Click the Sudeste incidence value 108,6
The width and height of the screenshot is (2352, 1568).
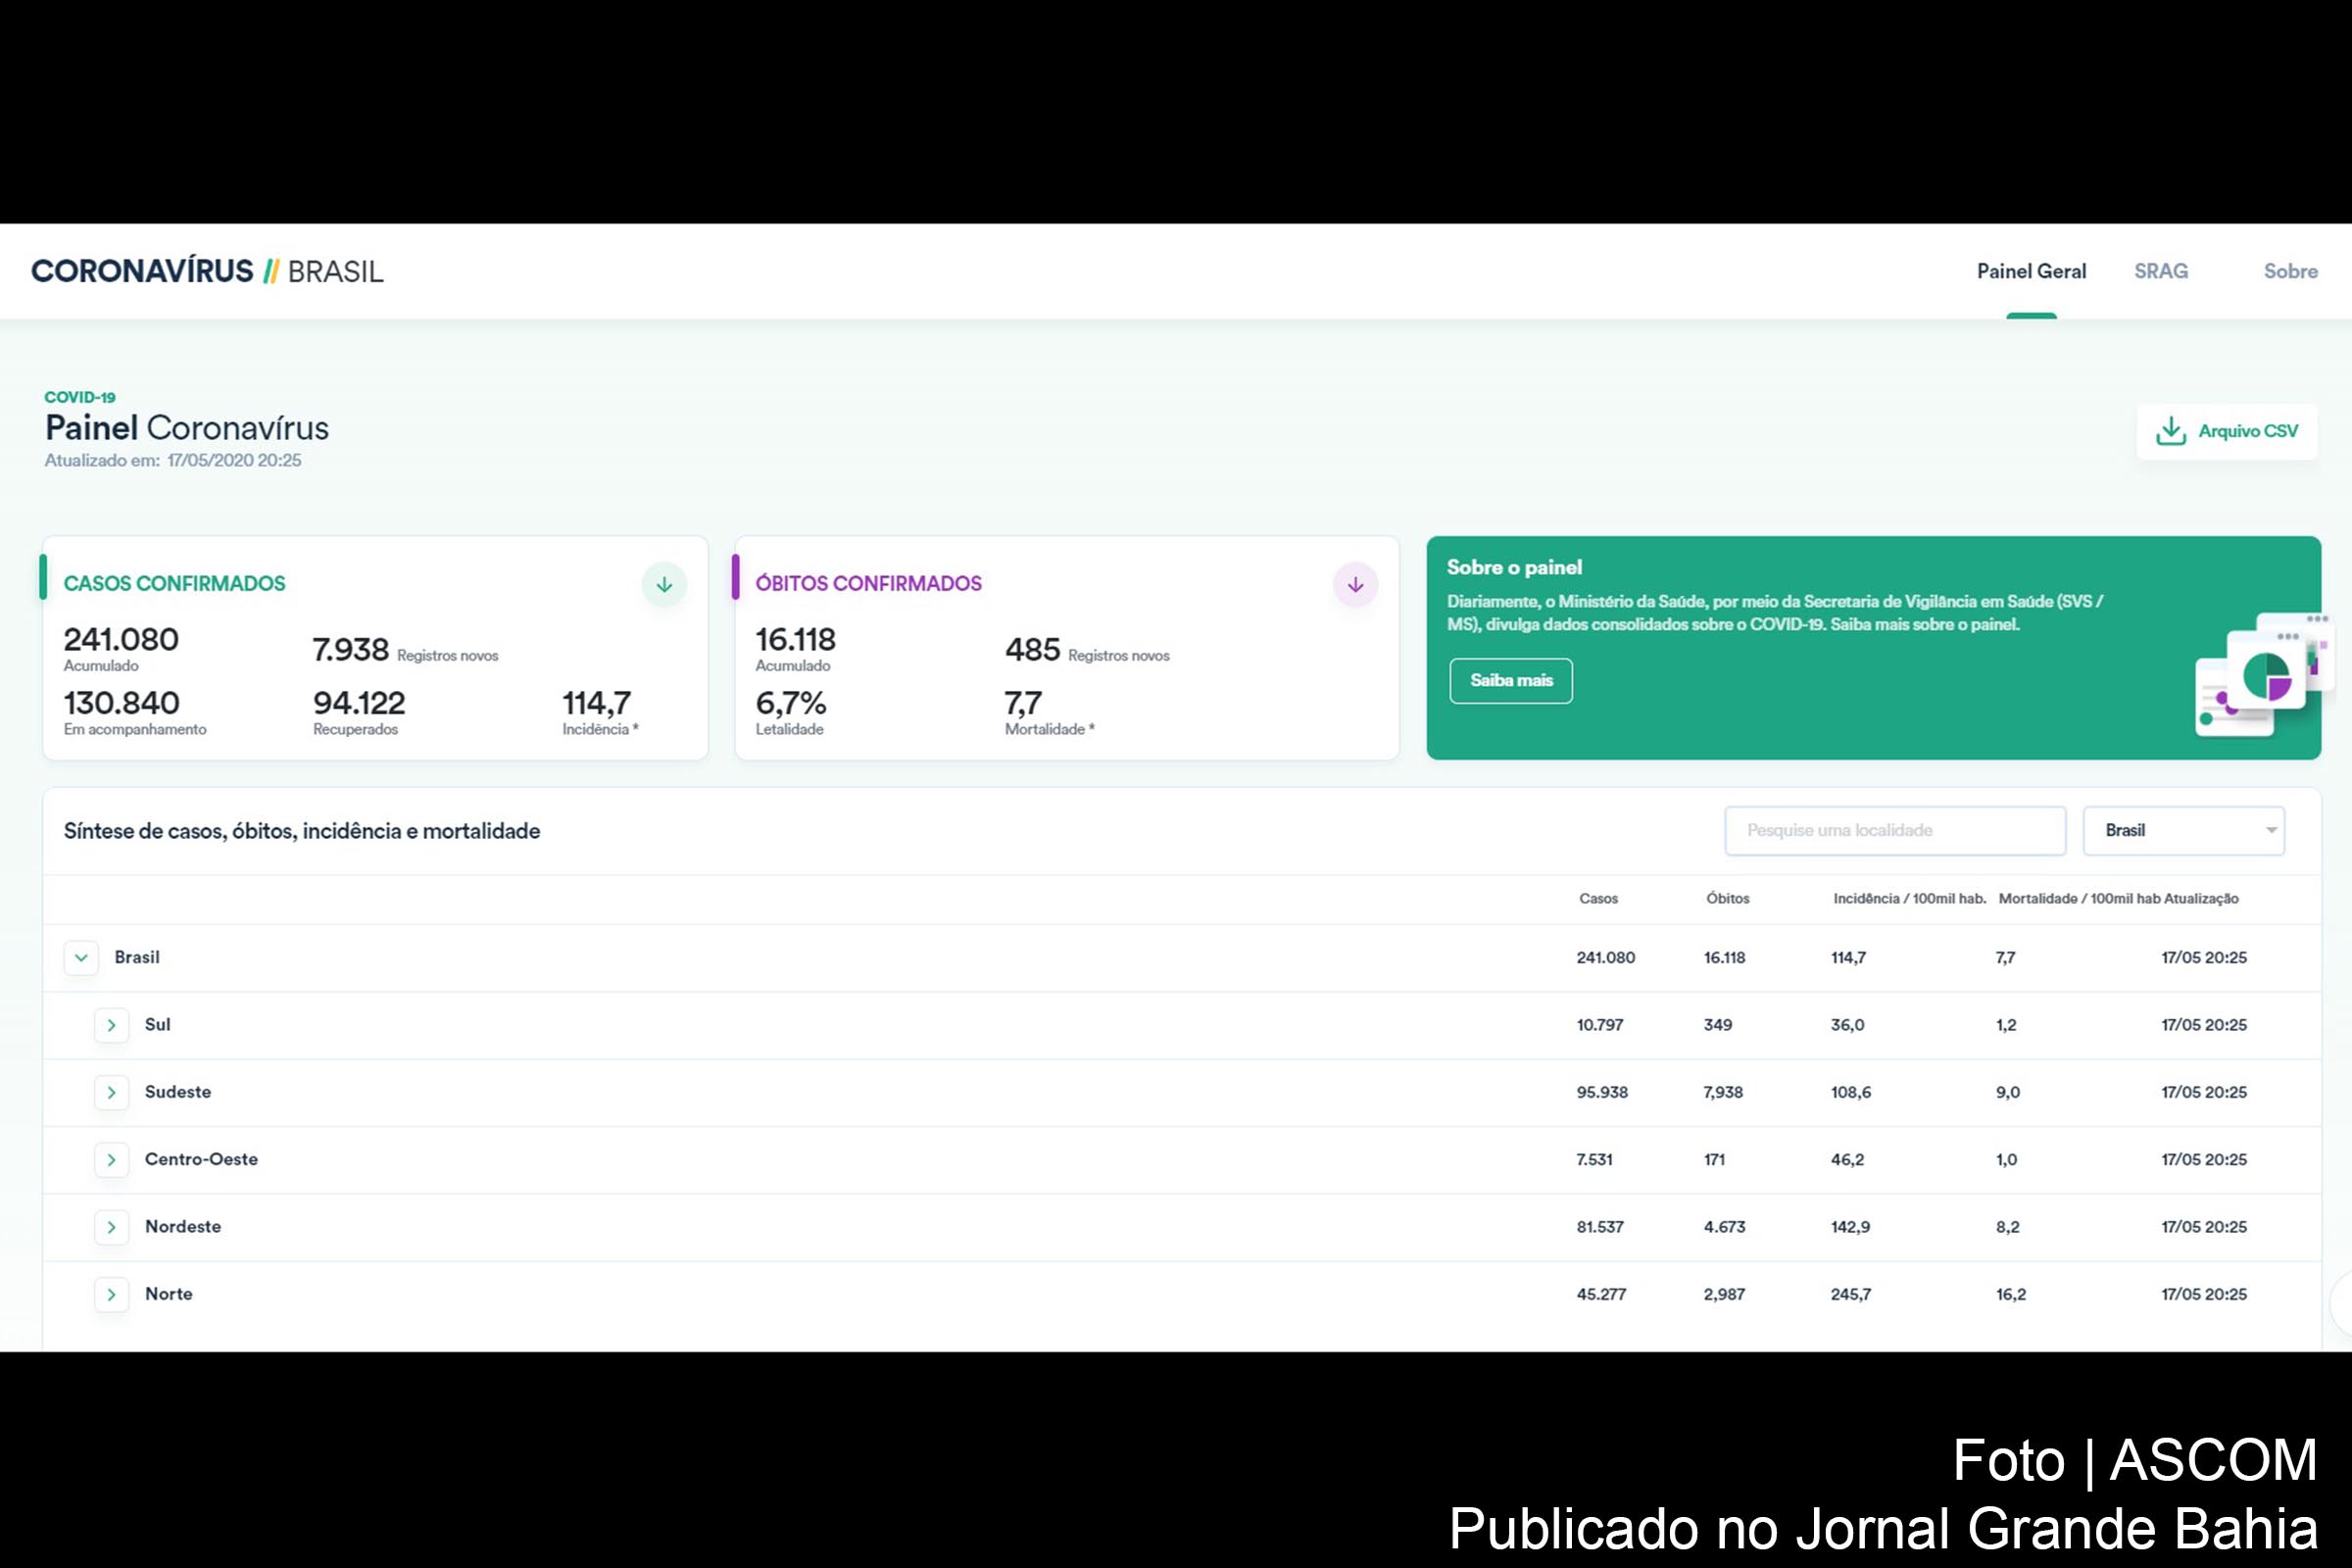[x=1851, y=1092]
